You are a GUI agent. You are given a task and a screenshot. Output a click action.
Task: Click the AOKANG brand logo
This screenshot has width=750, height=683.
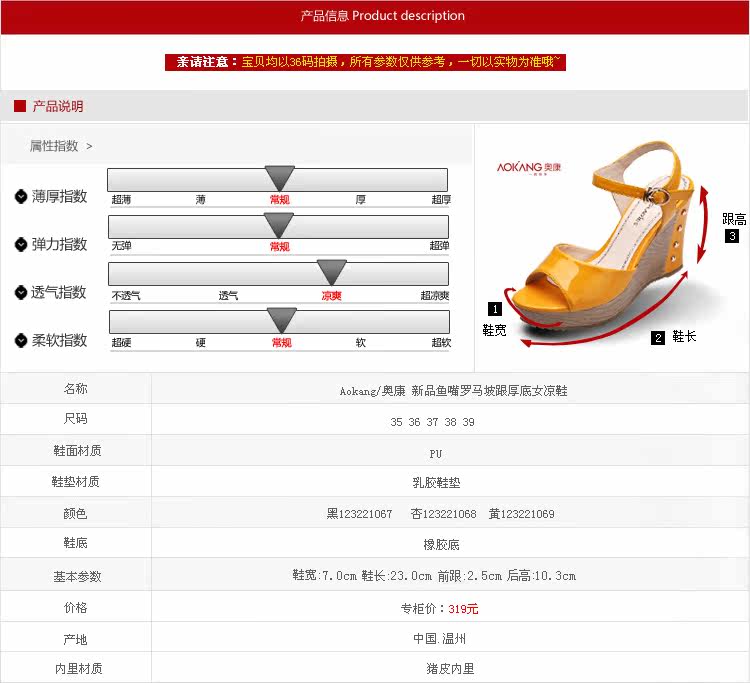coord(530,168)
